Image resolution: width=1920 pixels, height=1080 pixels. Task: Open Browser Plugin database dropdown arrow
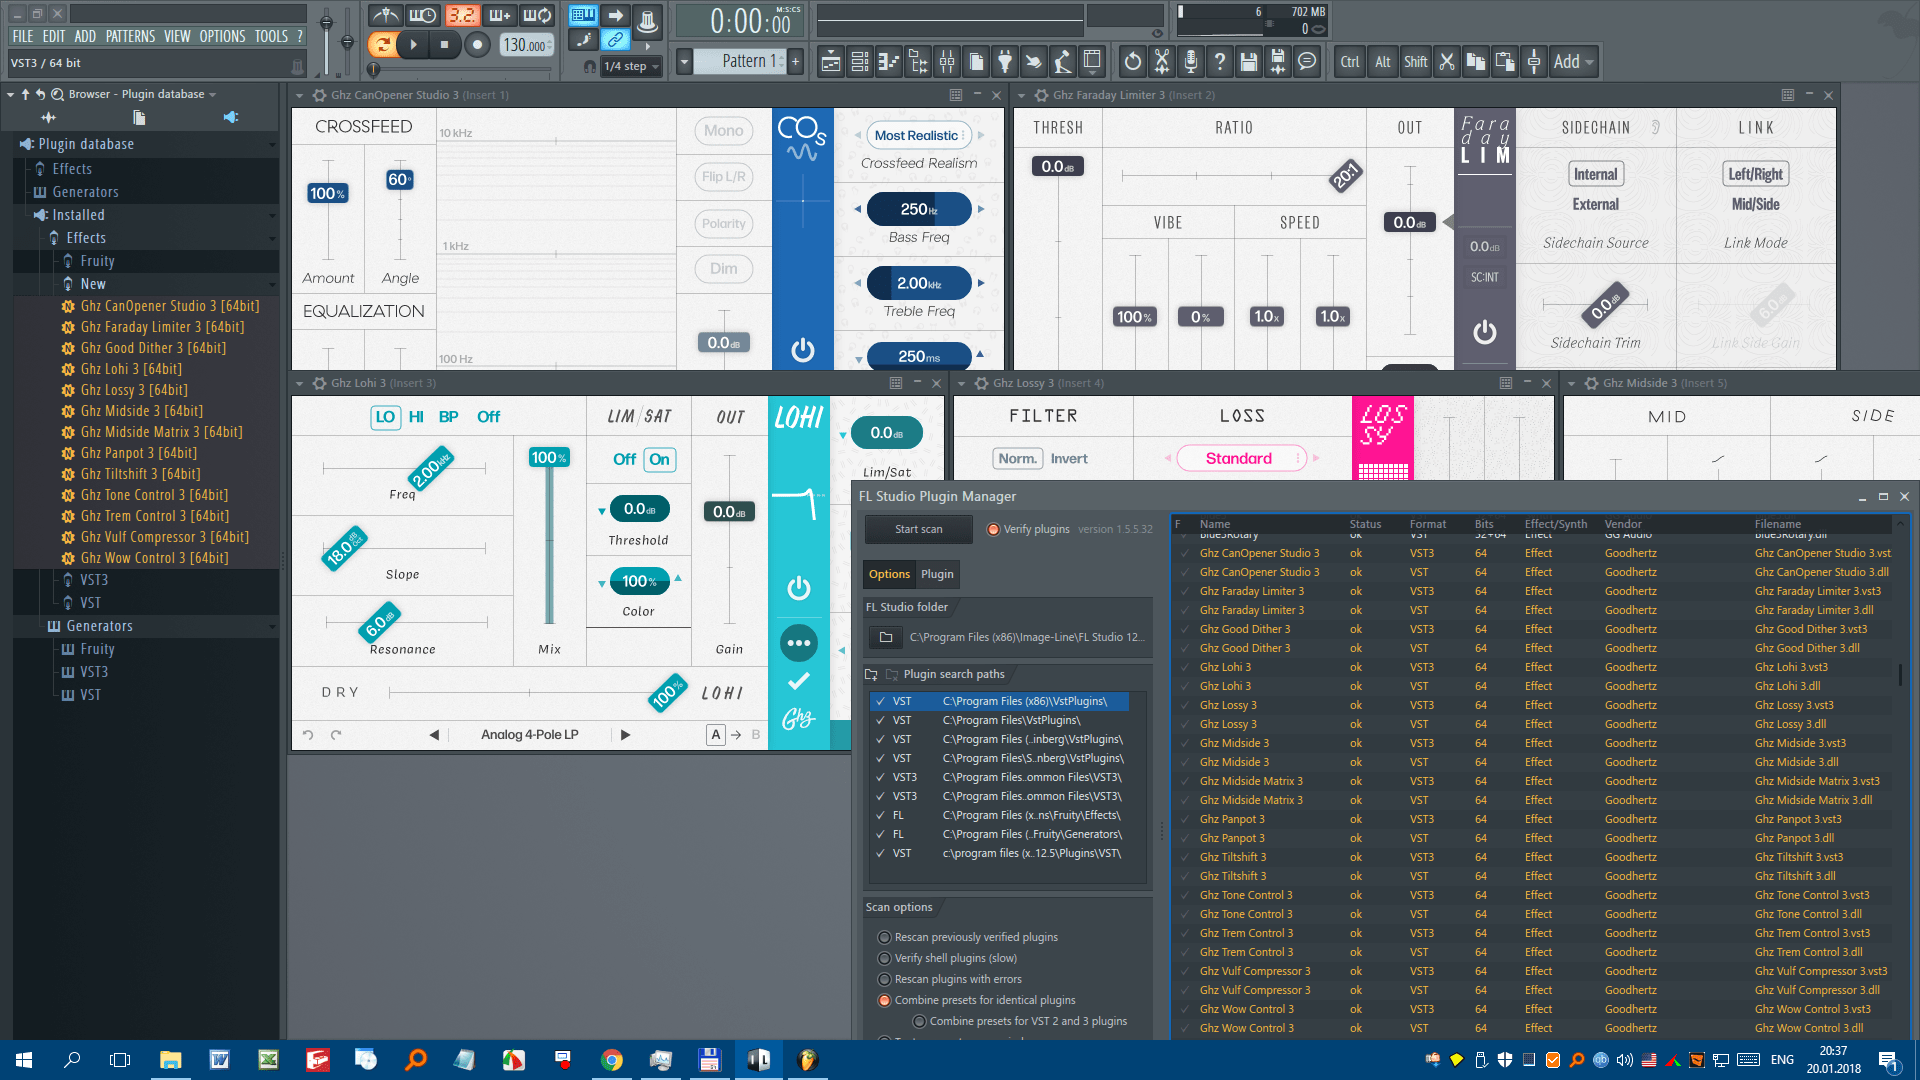pos(212,95)
